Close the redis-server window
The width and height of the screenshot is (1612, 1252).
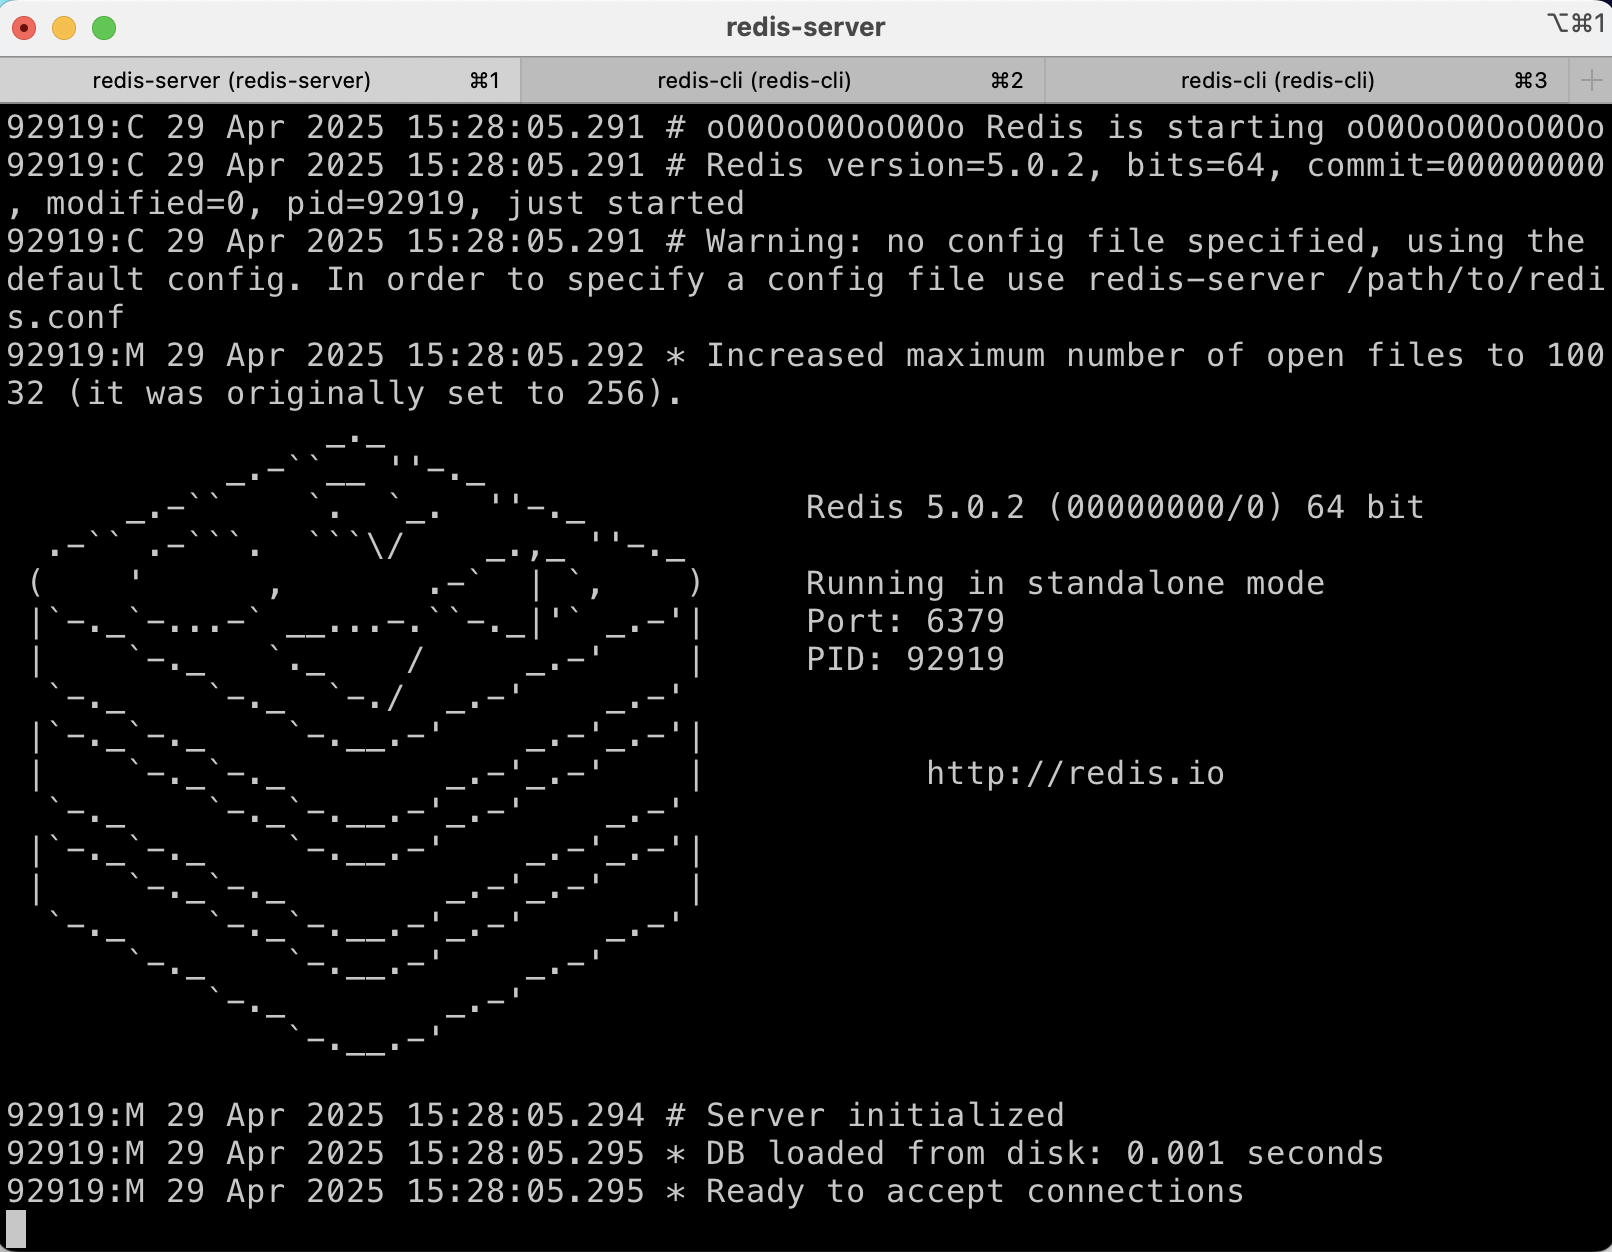tap(24, 28)
